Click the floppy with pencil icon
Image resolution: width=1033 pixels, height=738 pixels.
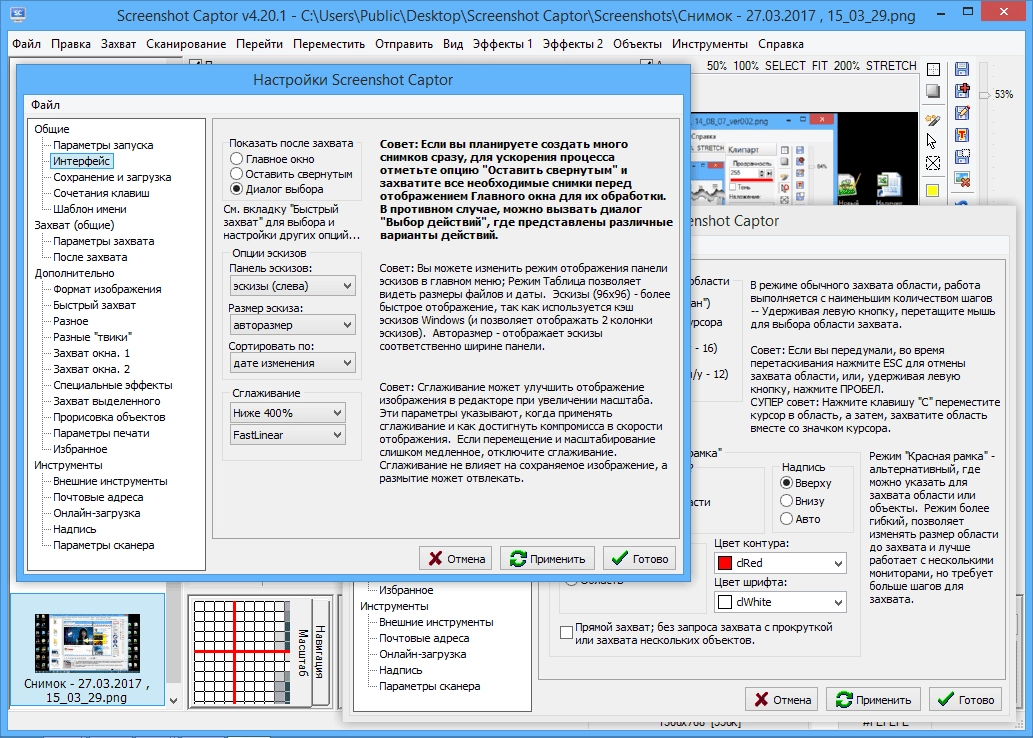click(x=962, y=113)
